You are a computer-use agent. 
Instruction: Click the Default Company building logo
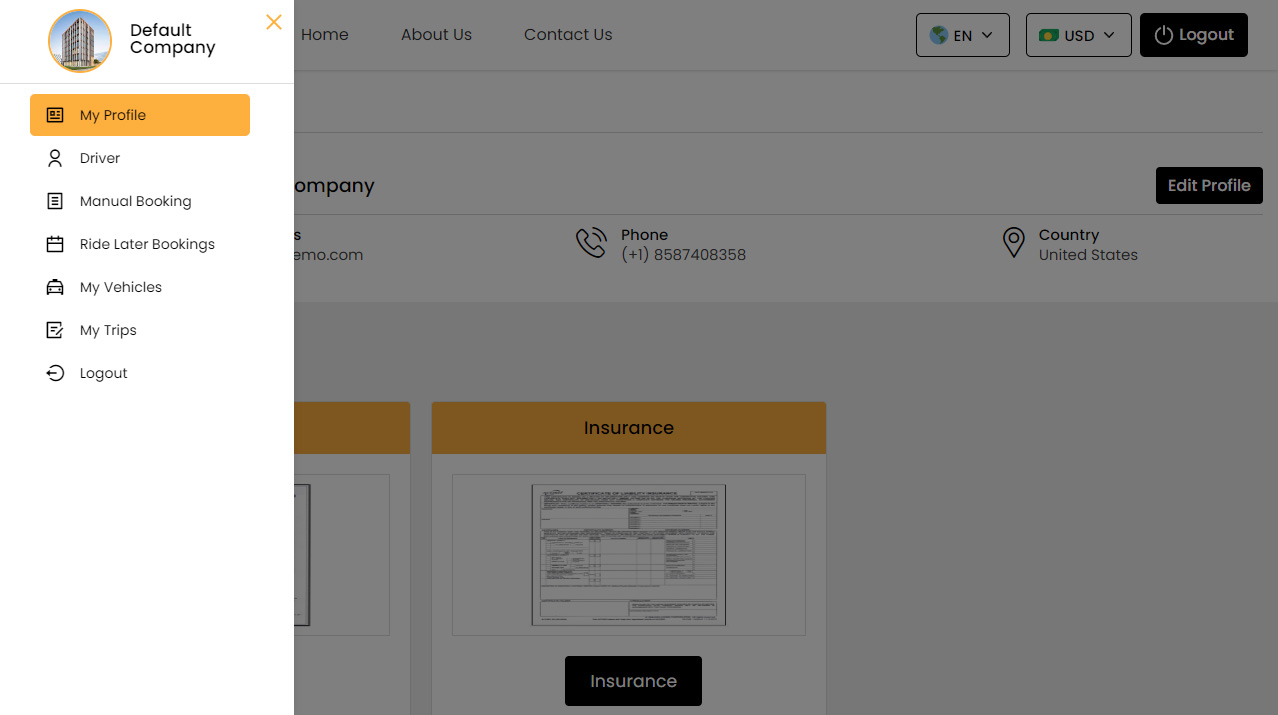(80, 41)
